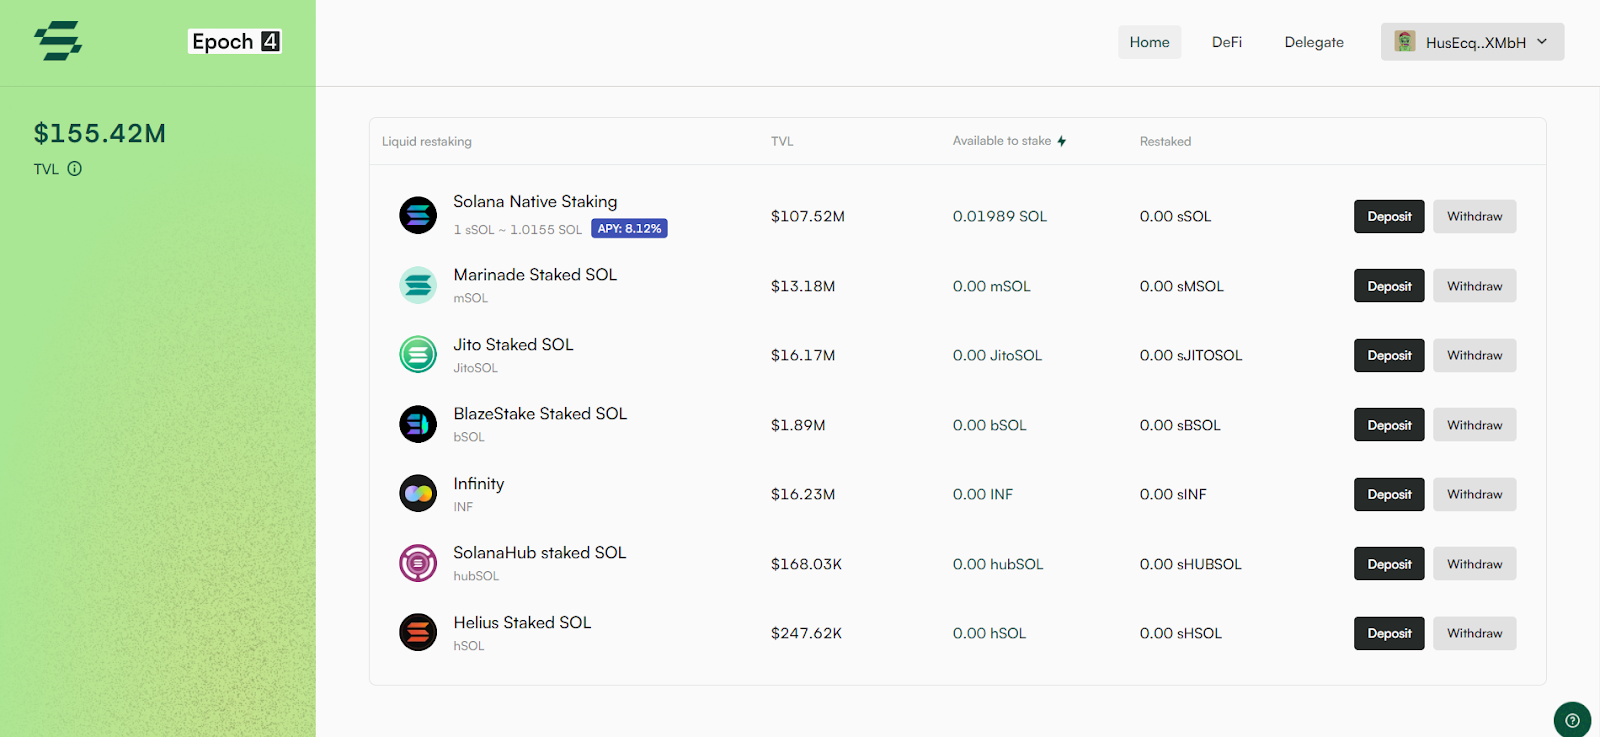Withdraw from Infinity INF
Image resolution: width=1600 pixels, height=737 pixels.
[x=1474, y=494]
